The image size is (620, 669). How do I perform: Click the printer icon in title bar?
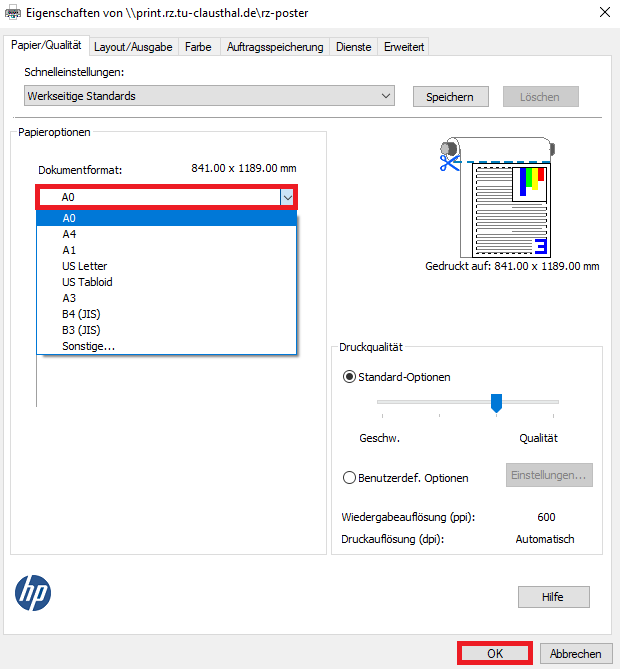[12, 12]
